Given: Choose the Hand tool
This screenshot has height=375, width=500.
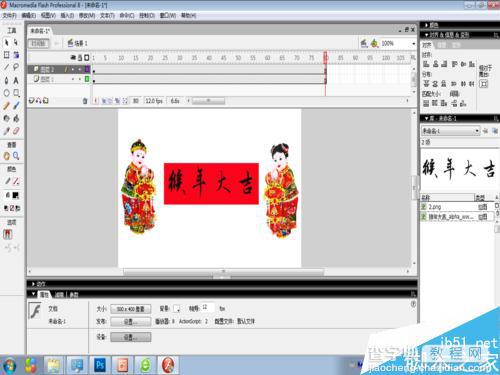Looking at the screenshot, I should (6, 156).
